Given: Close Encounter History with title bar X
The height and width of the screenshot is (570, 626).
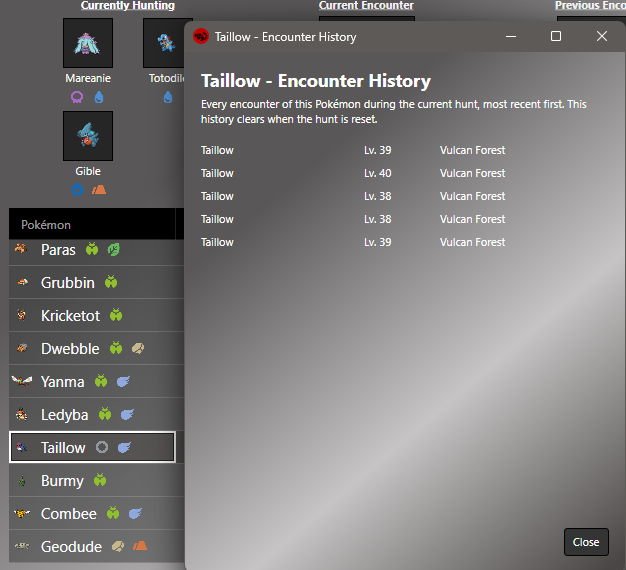Looking at the screenshot, I should 602,36.
